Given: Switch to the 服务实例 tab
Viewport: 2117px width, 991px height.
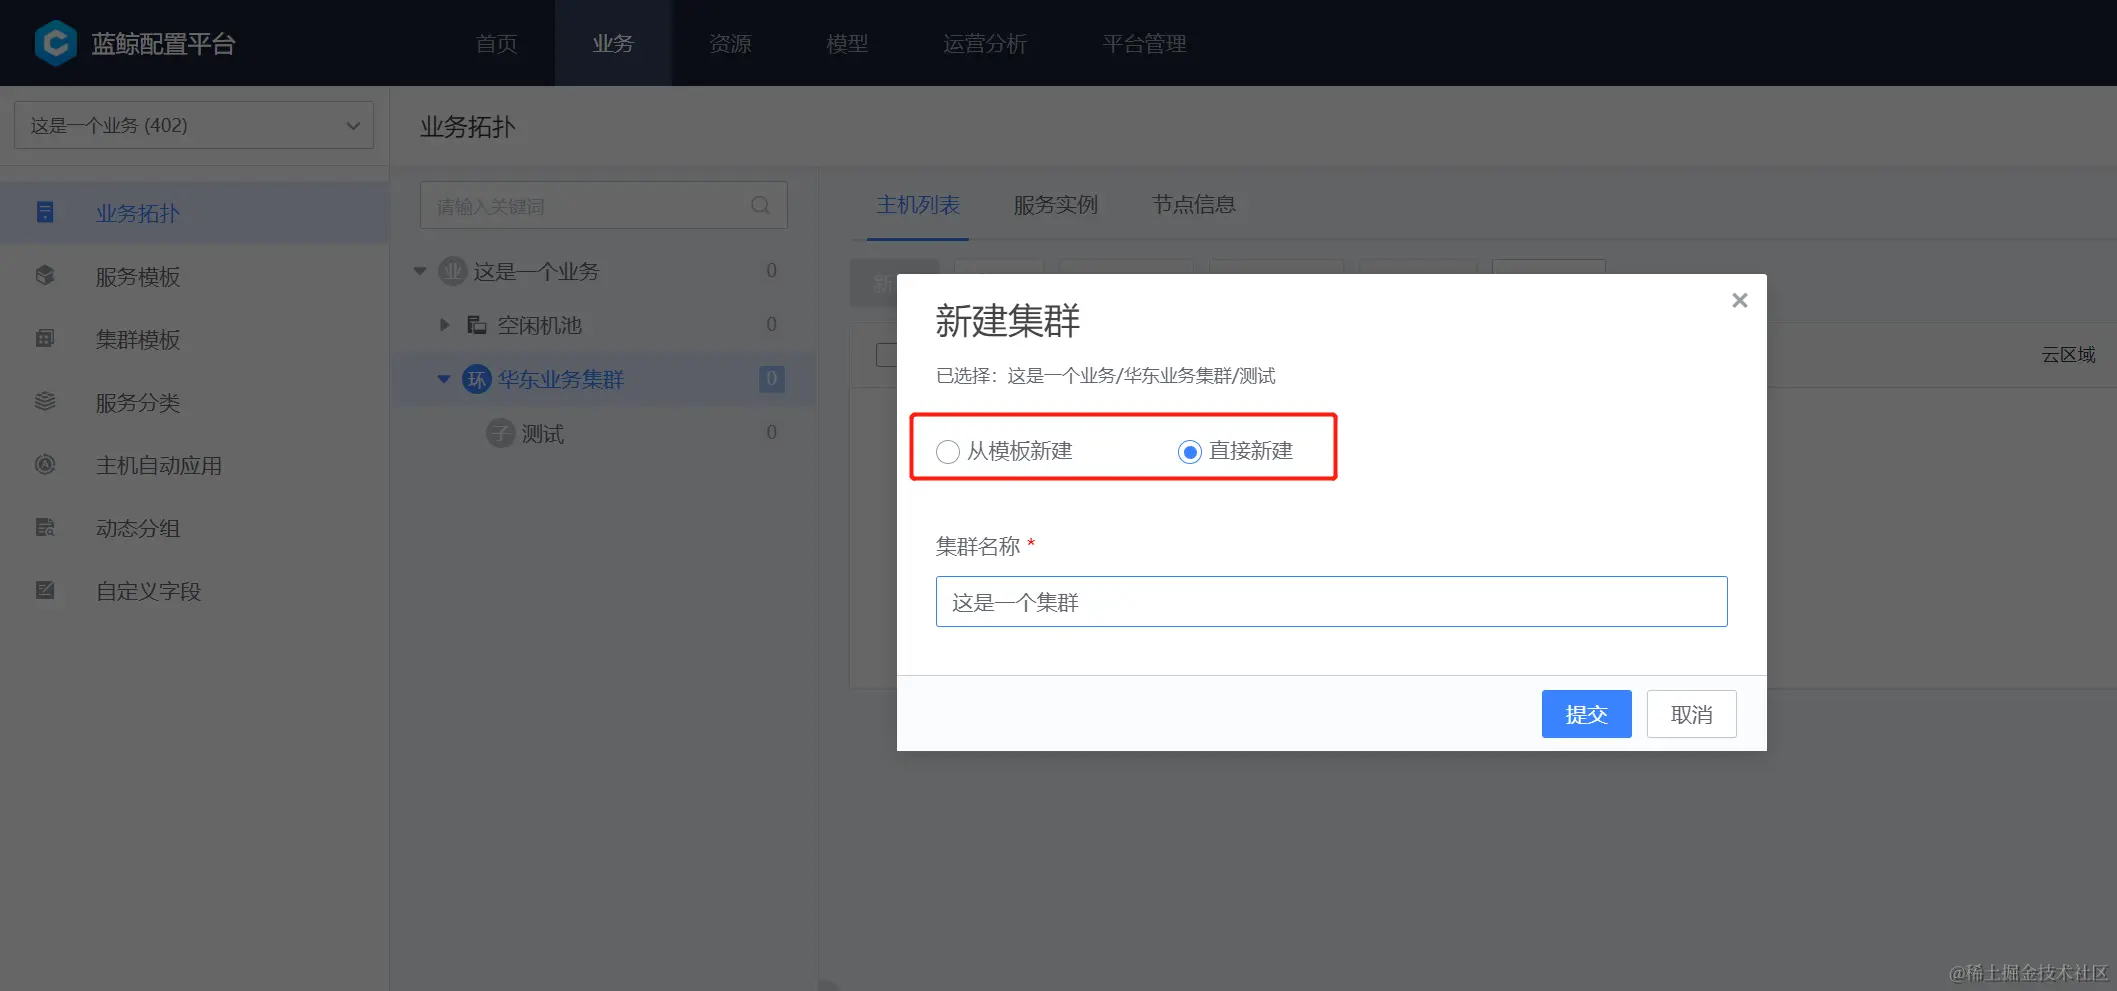Looking at the screenshot, I should tap(1055, 205).
